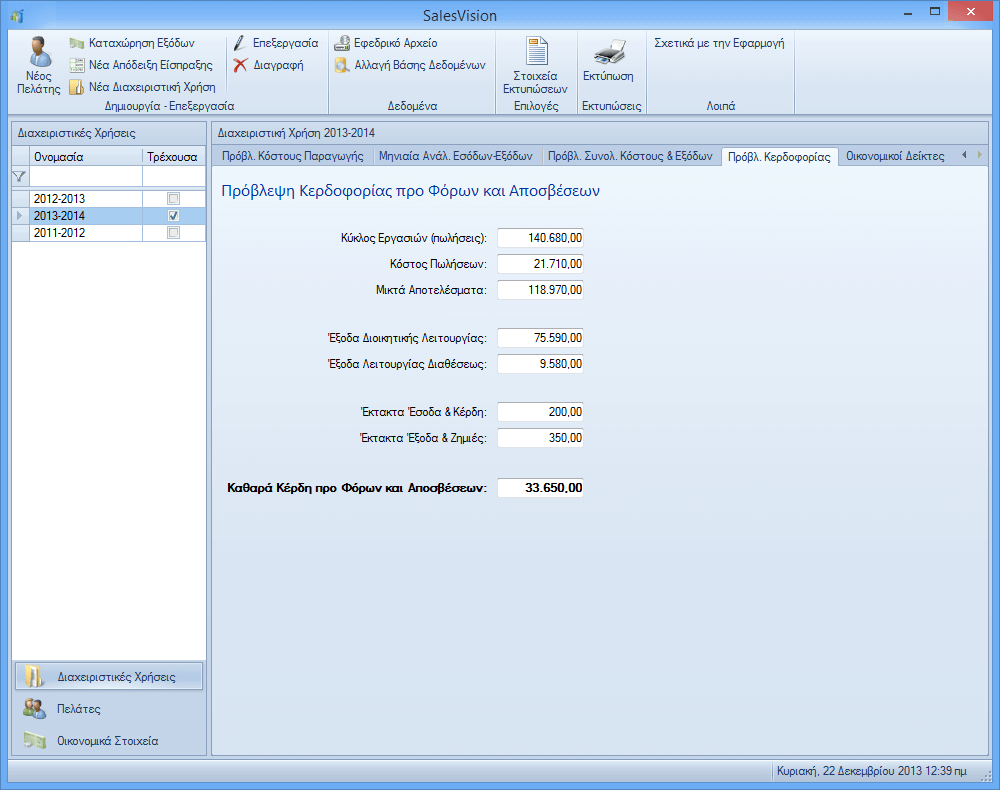Click Σχετικά με την Εφαρμογή
The width and height of the screenshot is (1000, 790).
[718, 44]
